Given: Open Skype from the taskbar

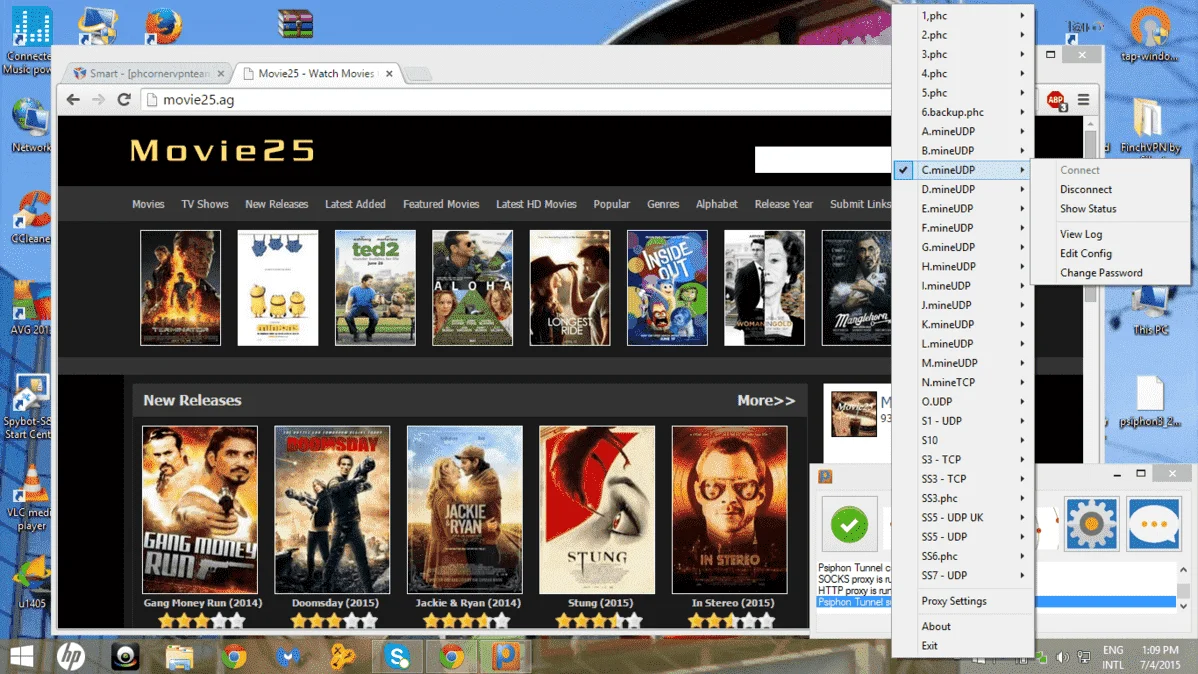Looking at the screenshot, I should (x=397, y=656).
